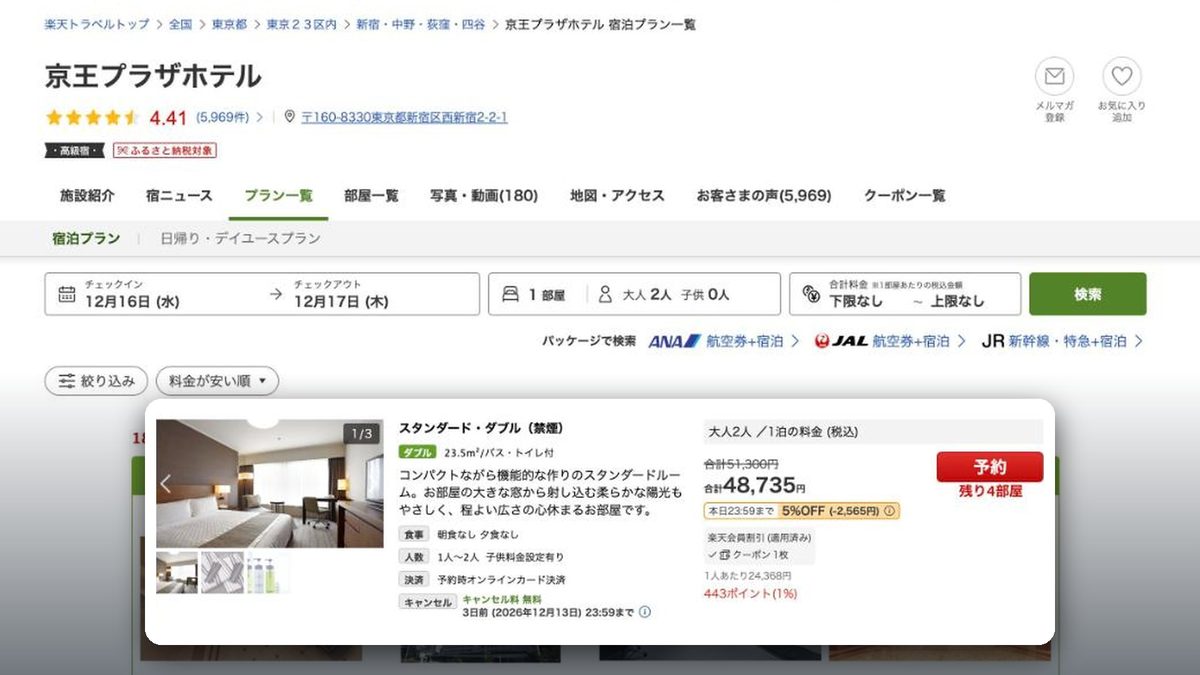Go to 東京２３区内 breadcrumb
The height and width of the screenshot is (675, 1200).
(x=301, y=24)
